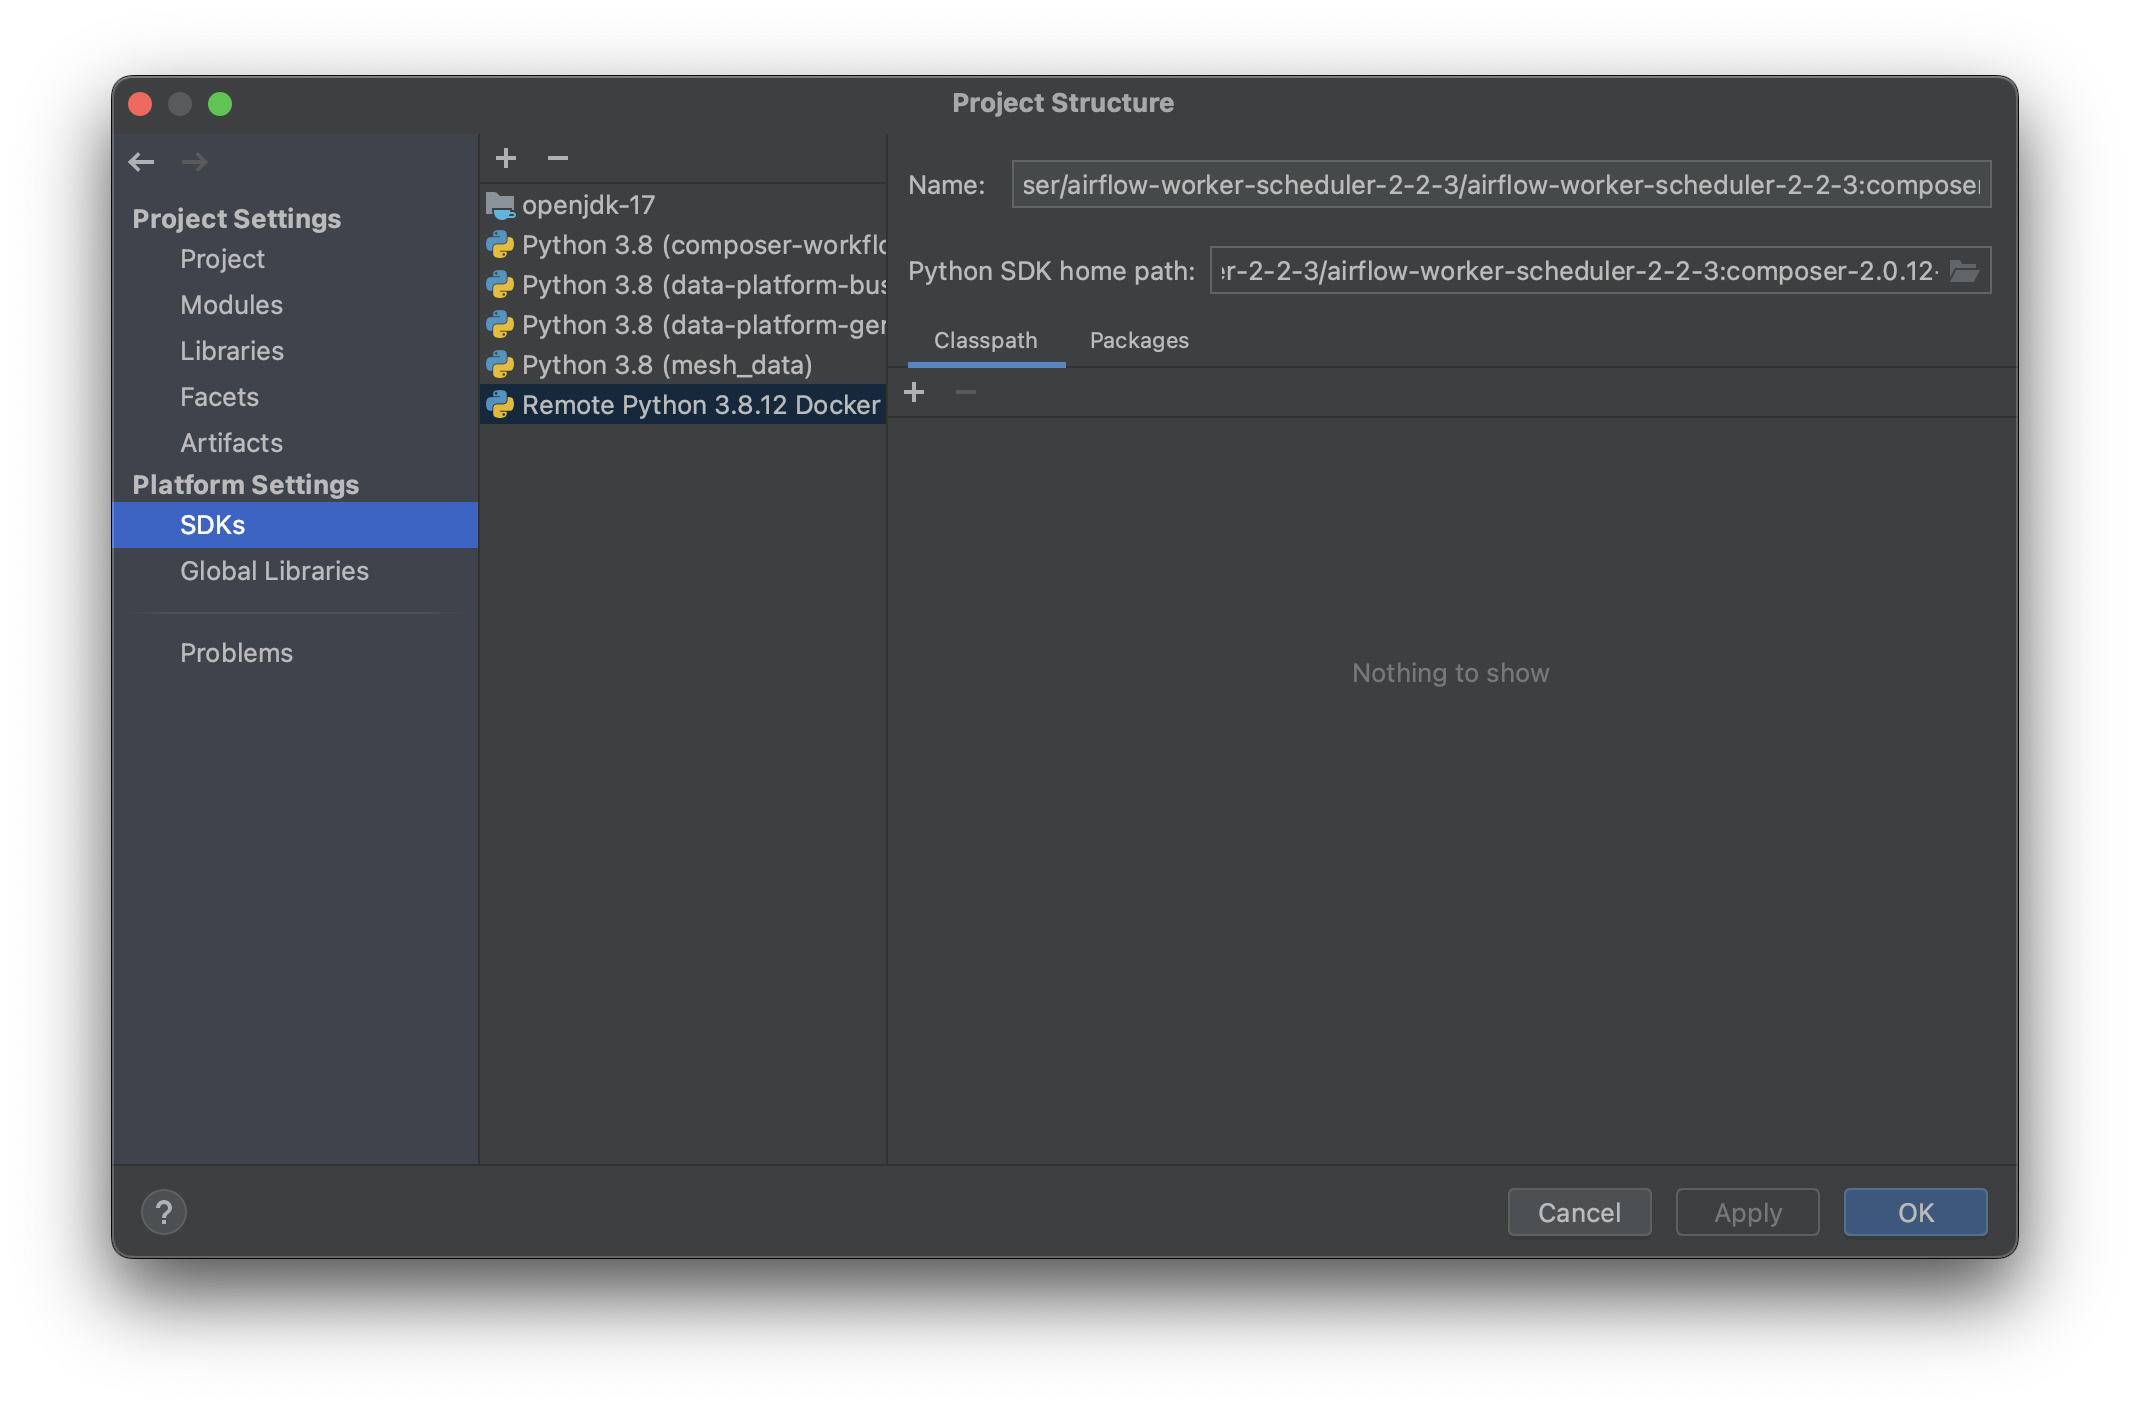Select the openjdk-17 SDK entry

pos(588,205)
